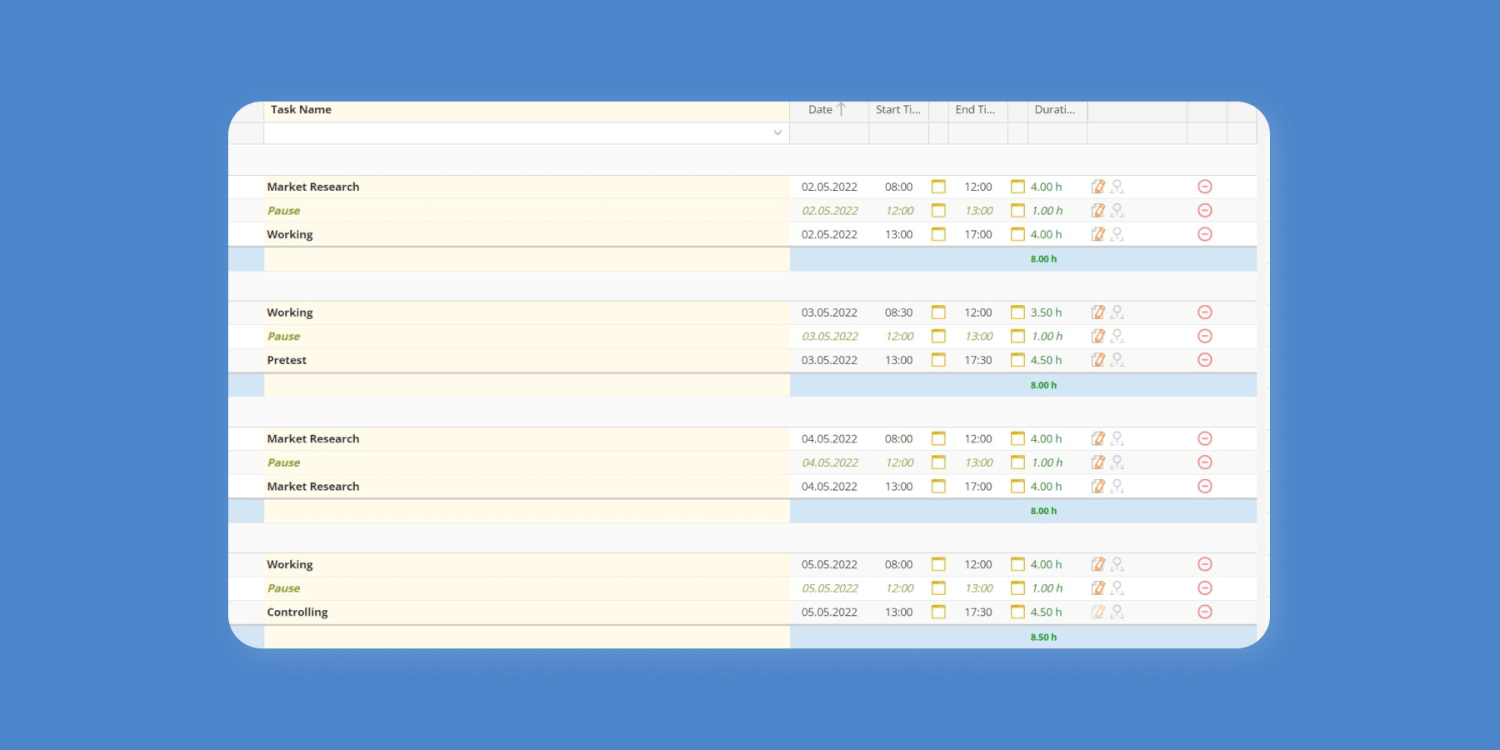
Task: Delete the Working task on 05.05.2022
Action: click(x=1204, y=564)
